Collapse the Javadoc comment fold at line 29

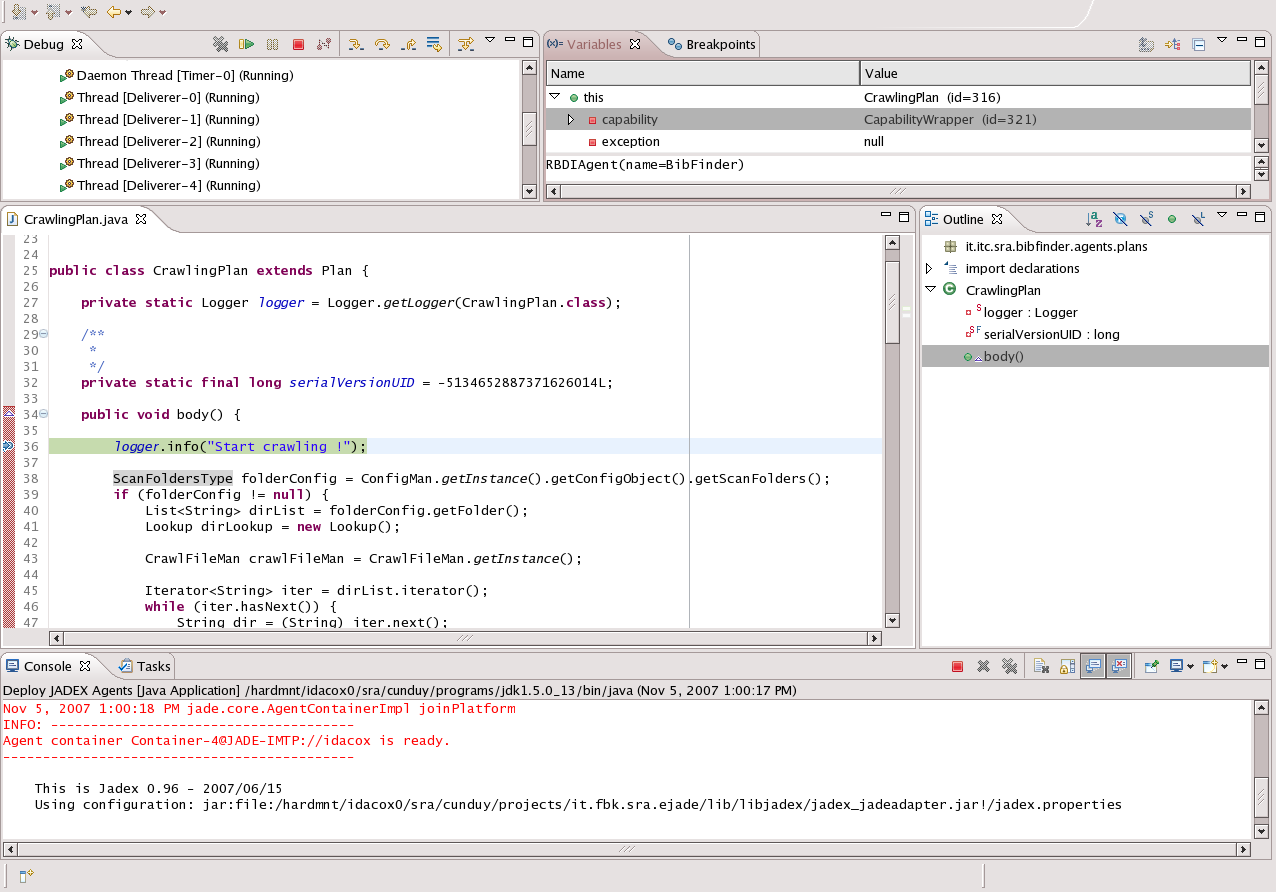(x=43, y=334)
